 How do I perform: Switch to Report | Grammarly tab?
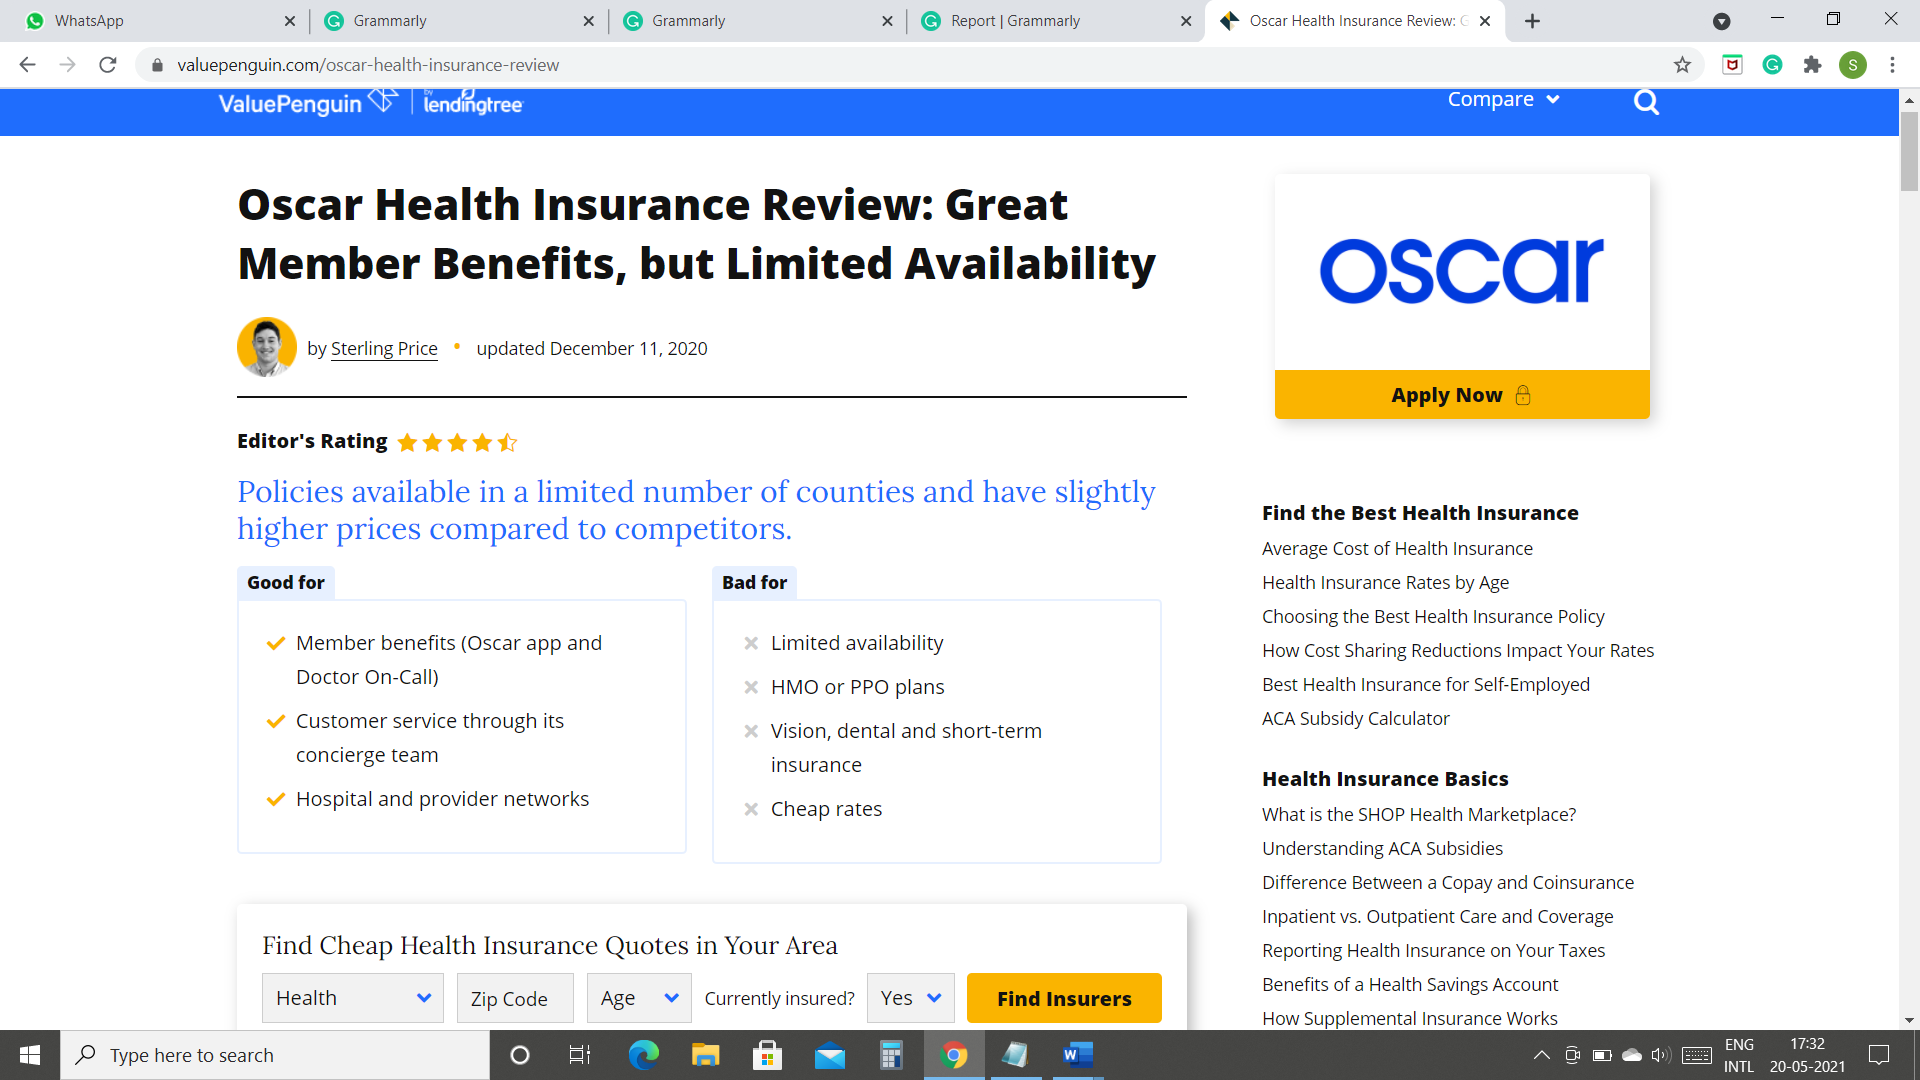point(1056,21)
